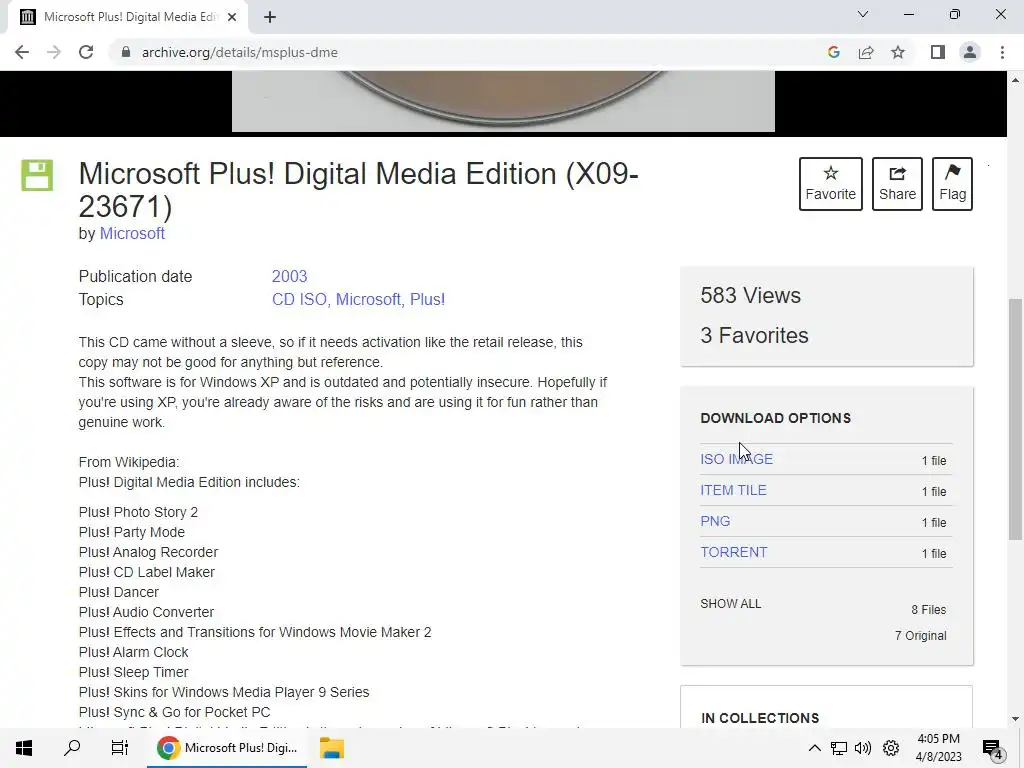Screen dimensions: 1024x768
Task: Click SHOW ALL download files
Action: click(x=731, y=603)
